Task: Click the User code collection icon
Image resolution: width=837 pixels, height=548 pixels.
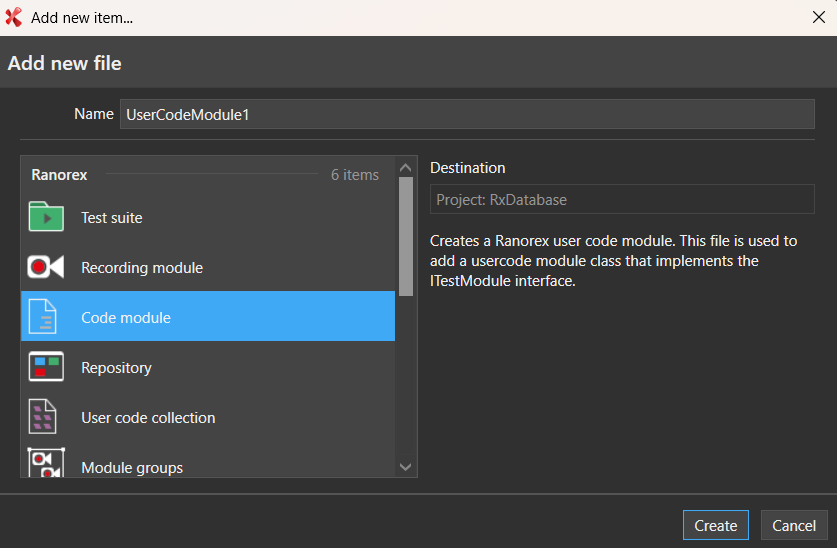Action: click(46, 417)
